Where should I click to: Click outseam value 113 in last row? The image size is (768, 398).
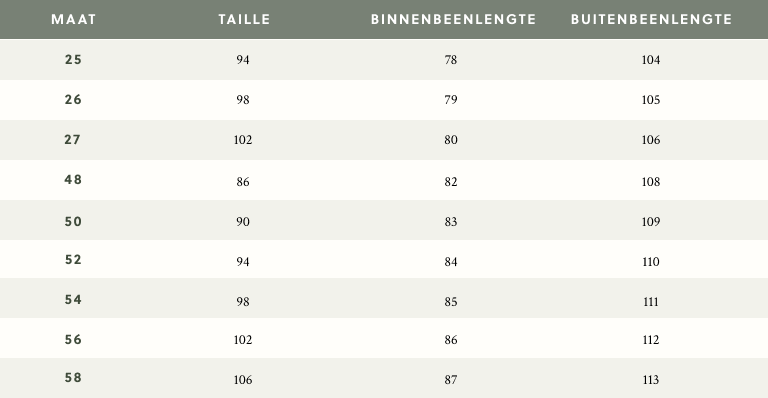[x=651, y=380]
